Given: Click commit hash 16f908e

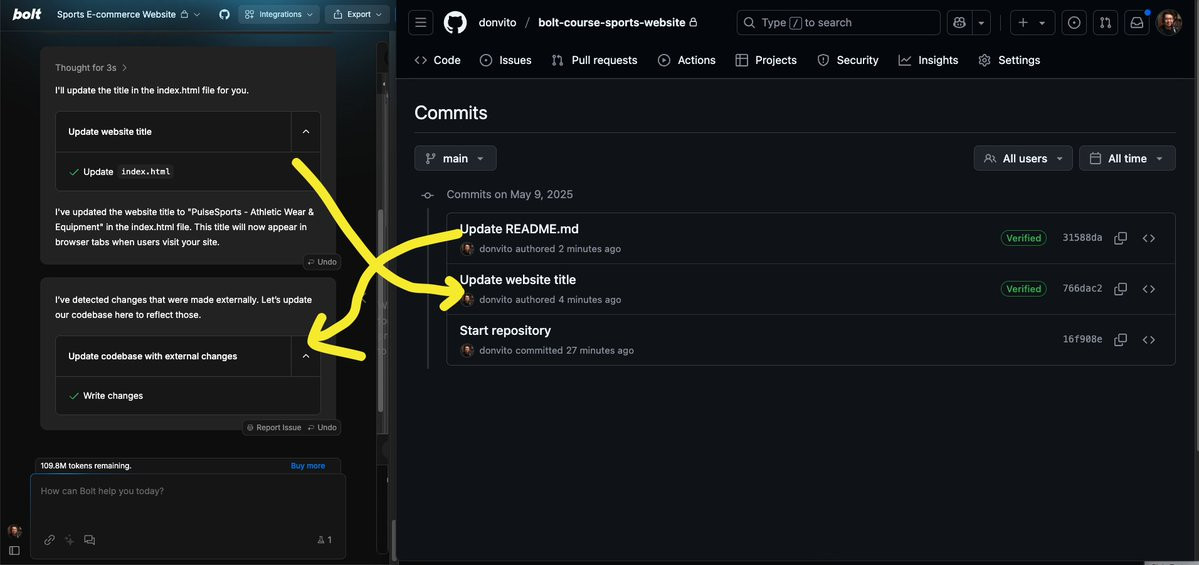Looking at the screenshot, I should (1082, 339).
